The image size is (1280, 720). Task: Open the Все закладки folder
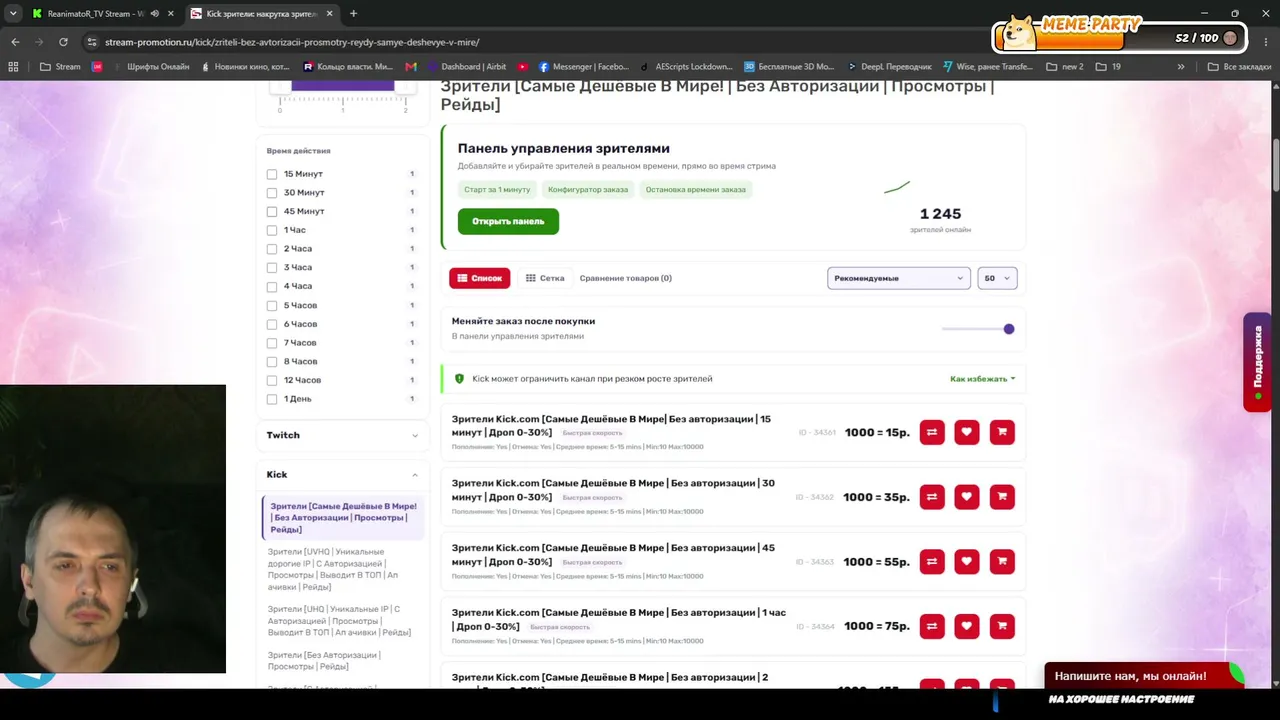click(x=1240, y=67)
